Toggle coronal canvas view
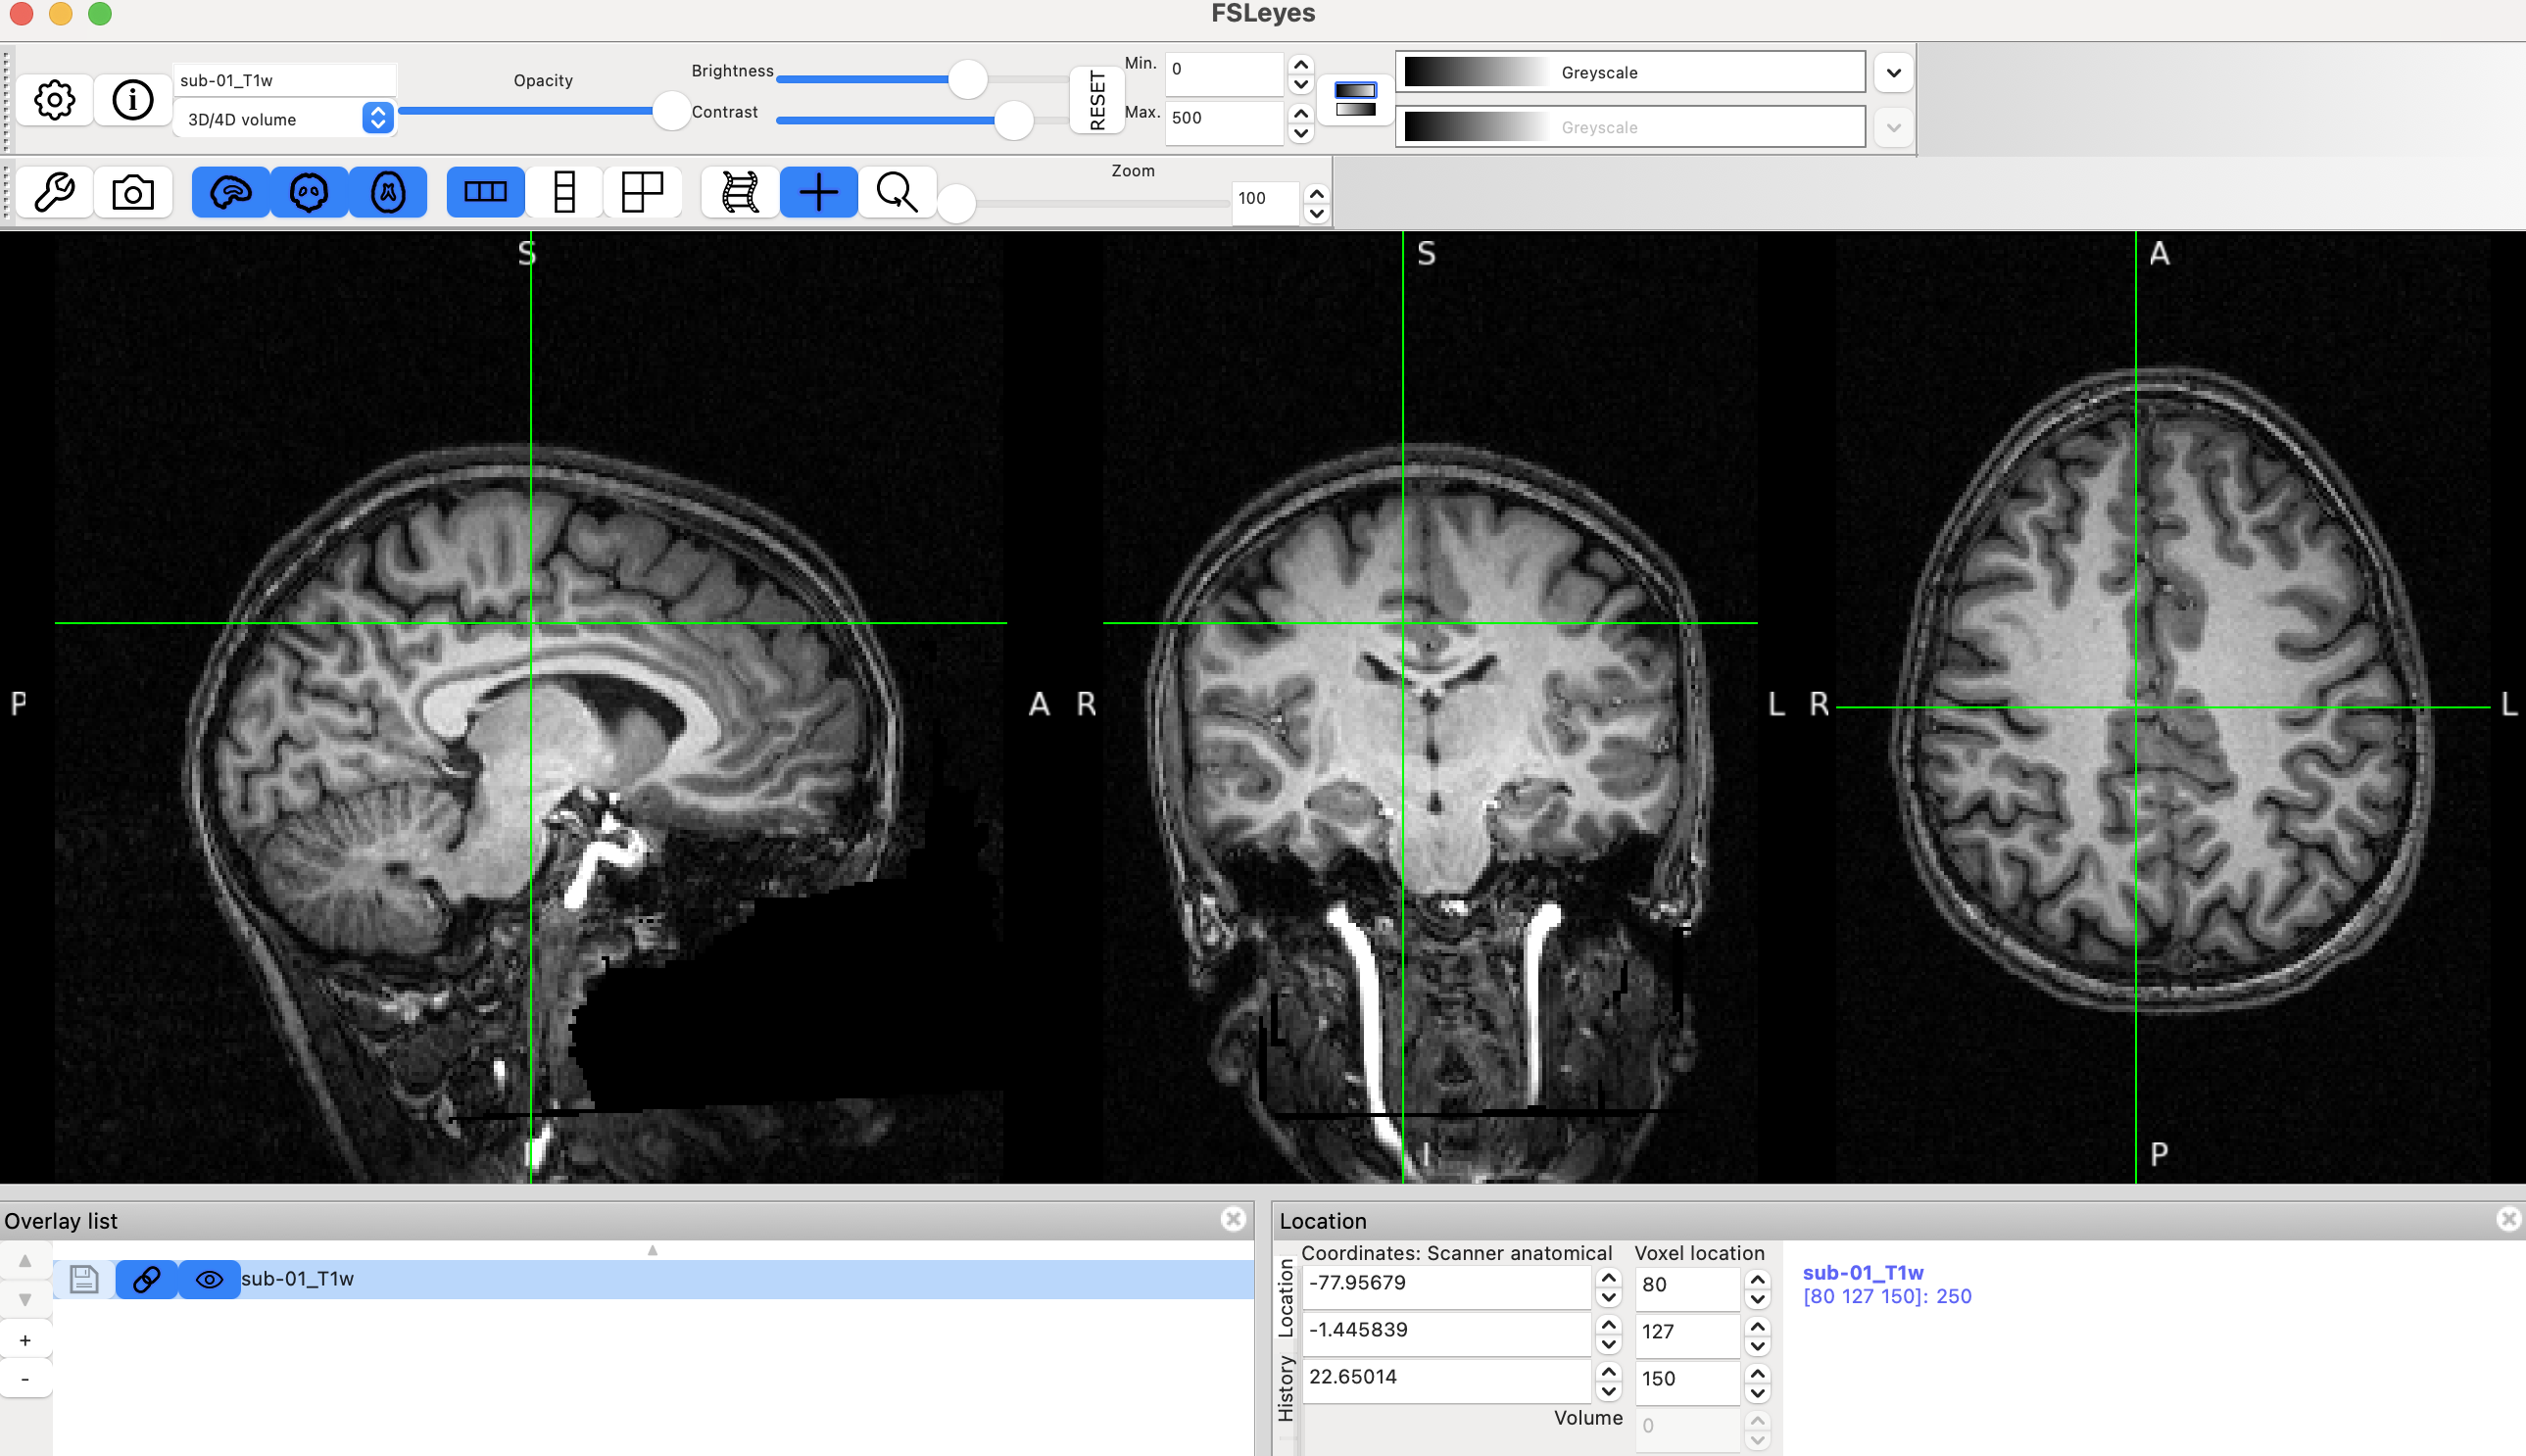Screen dimensions: 2526x1456 pos(309,192)
